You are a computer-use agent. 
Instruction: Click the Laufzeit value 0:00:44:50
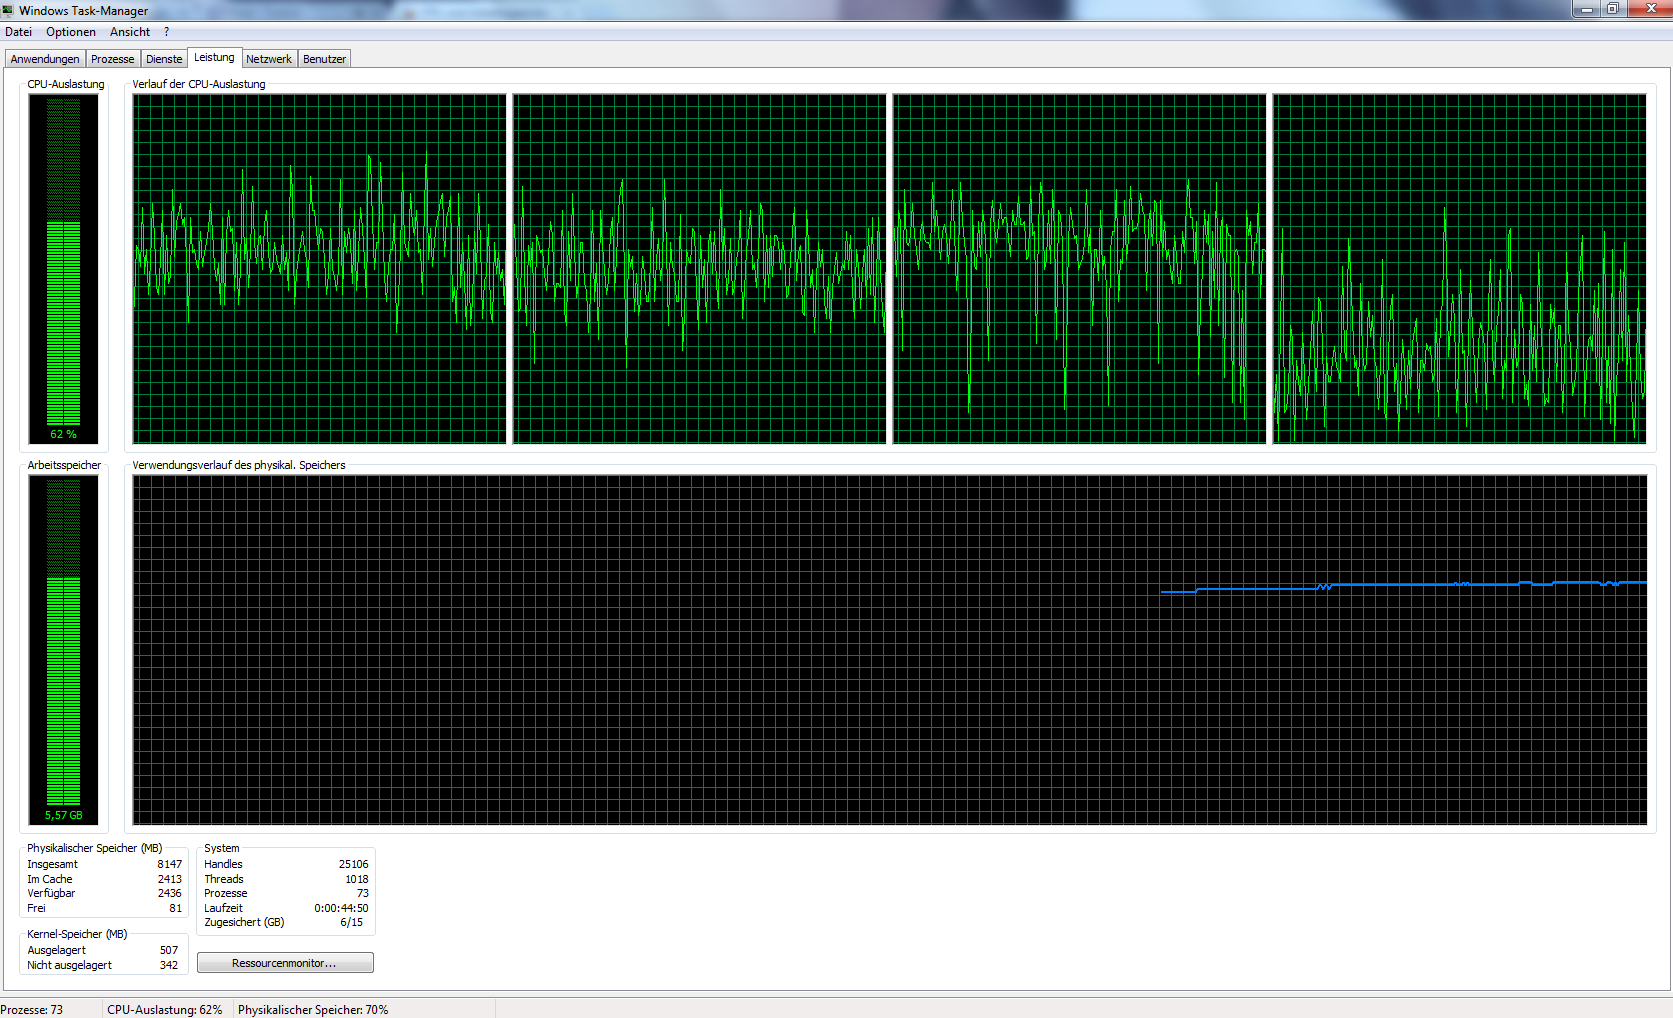click(341, 908)
